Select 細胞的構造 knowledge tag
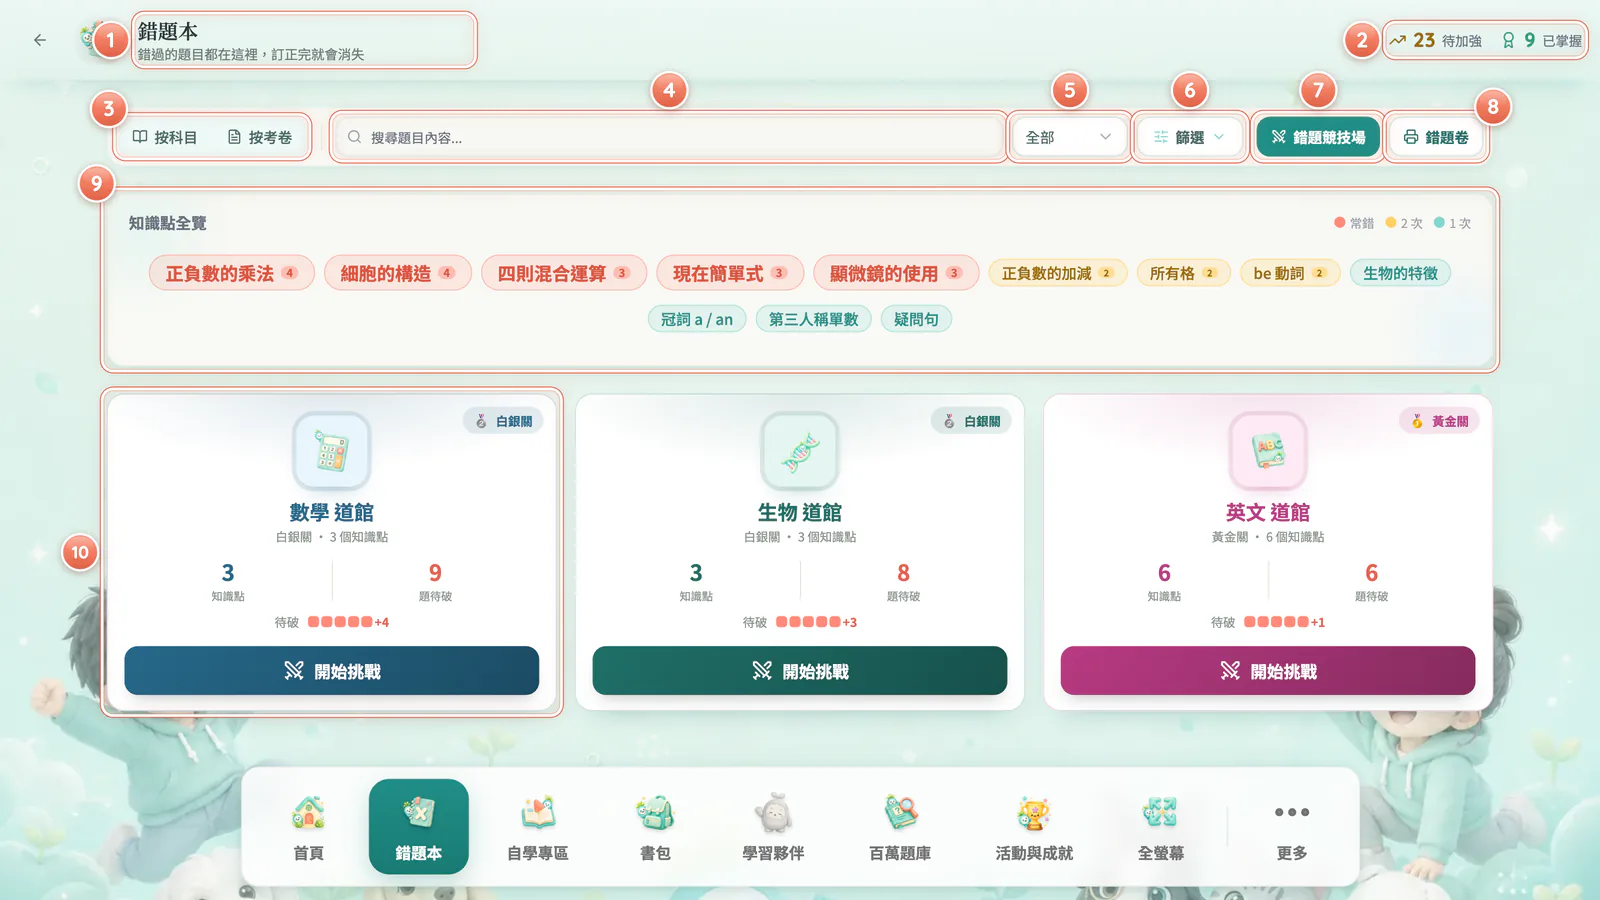This screenshot has width=1600, height=900. point(398,273)
